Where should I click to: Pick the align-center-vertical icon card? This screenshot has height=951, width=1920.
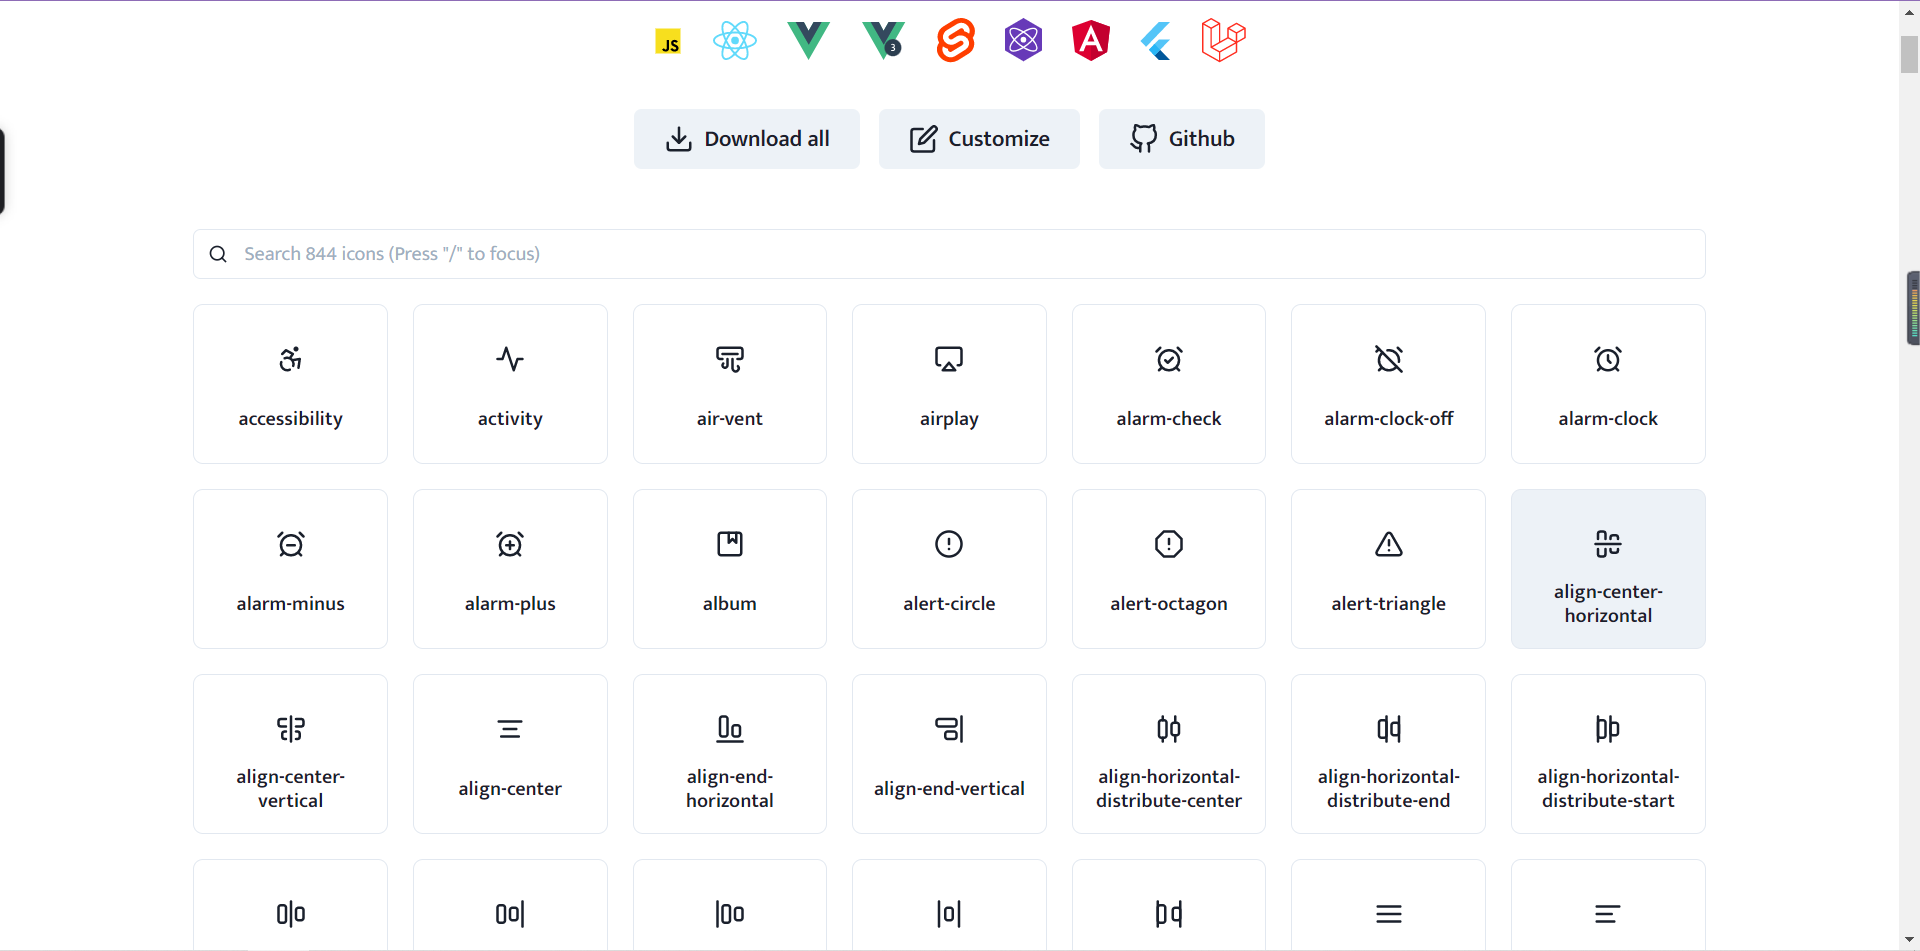pyautogui.click(x=291, y=754)
